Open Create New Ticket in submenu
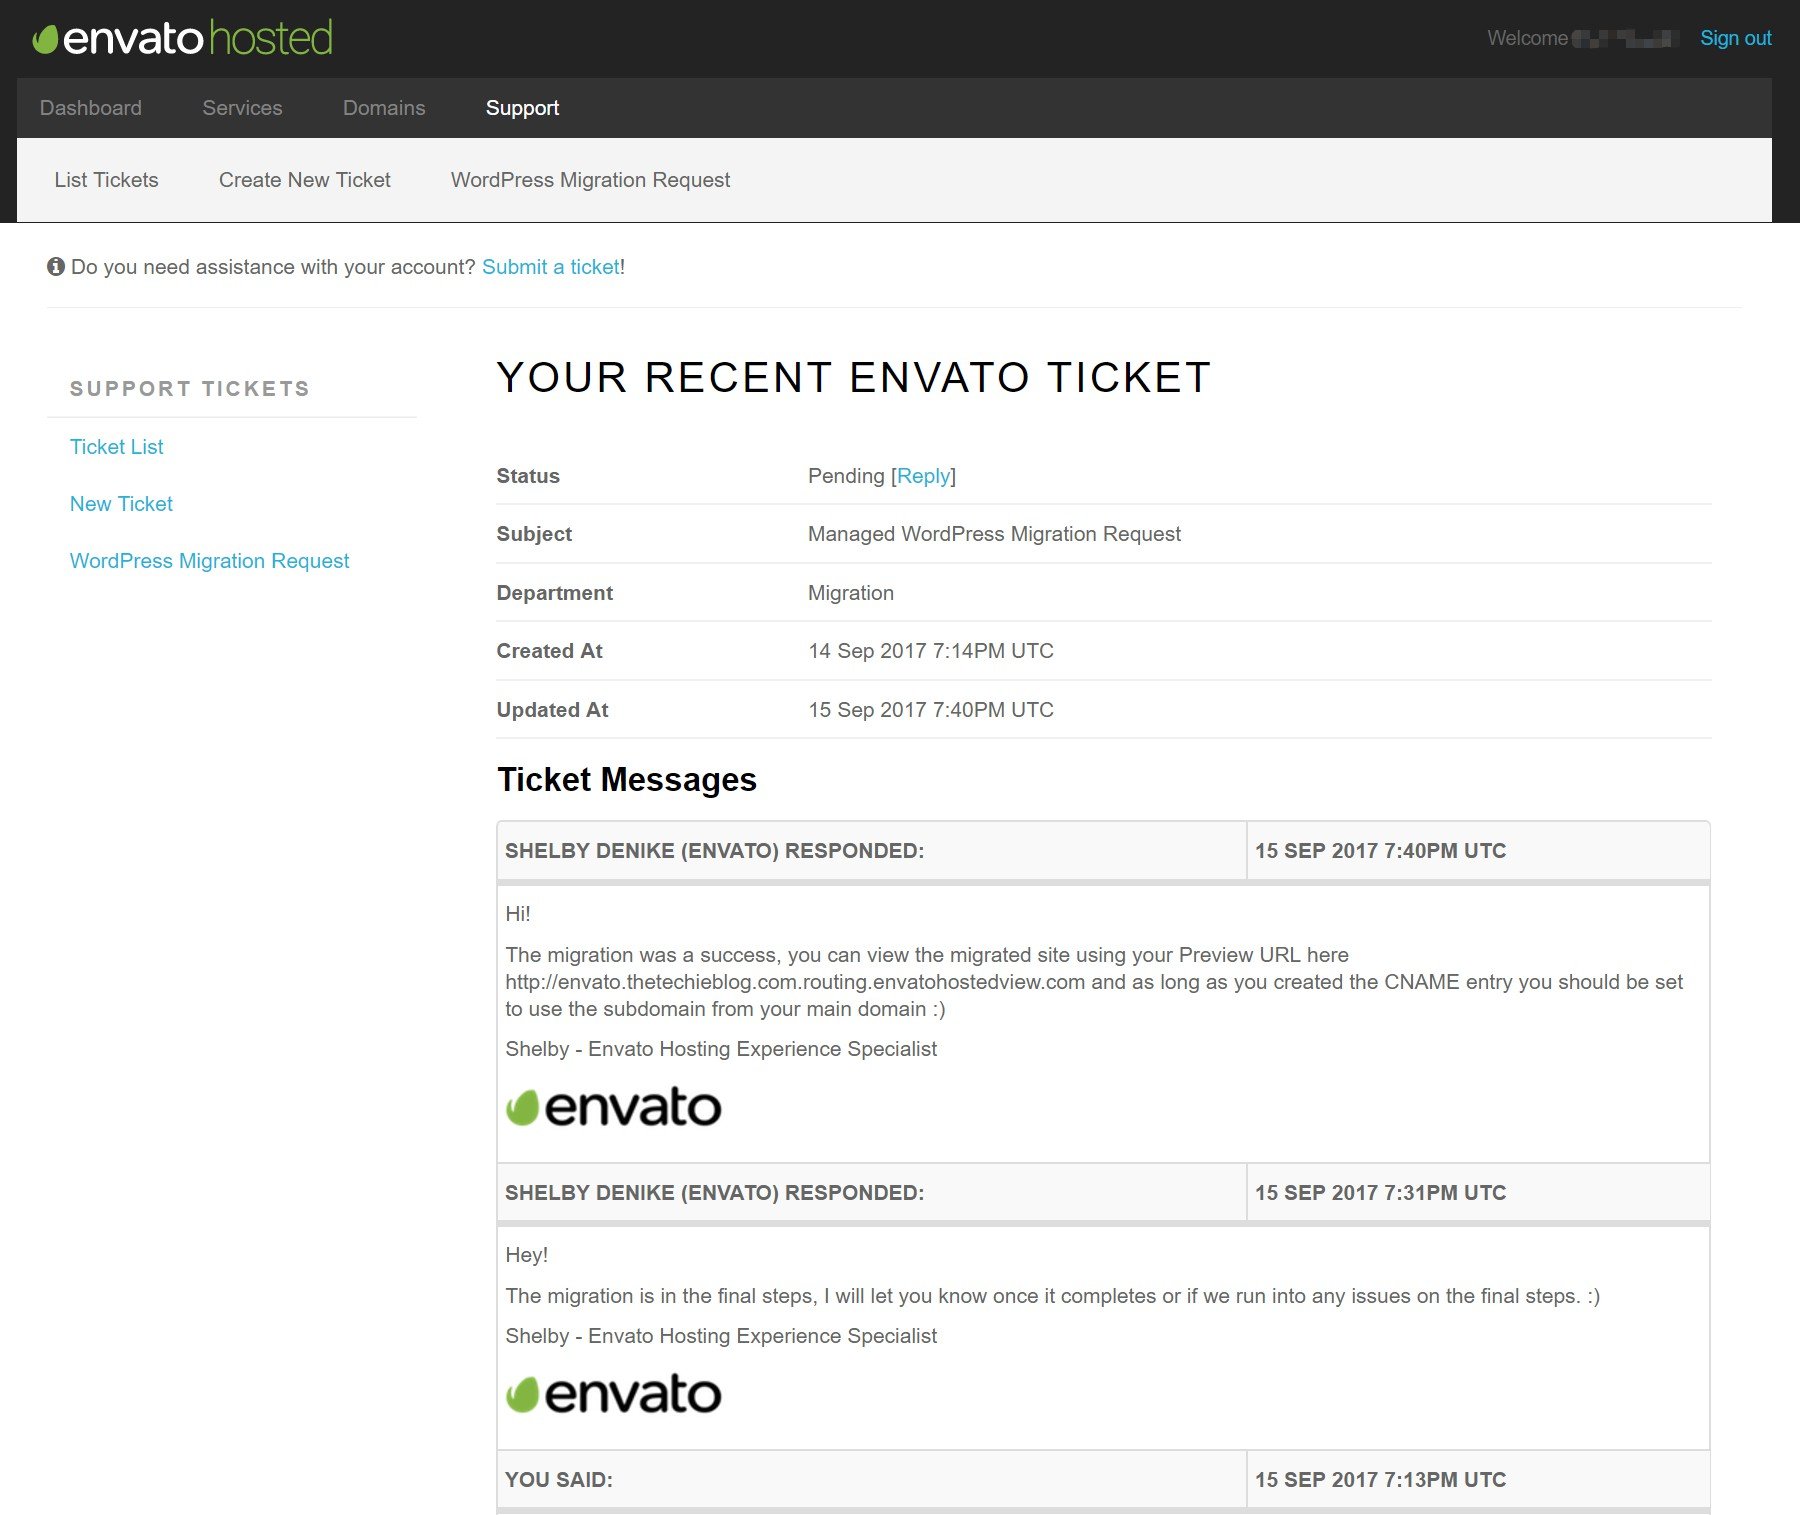 tap(305, 180)
